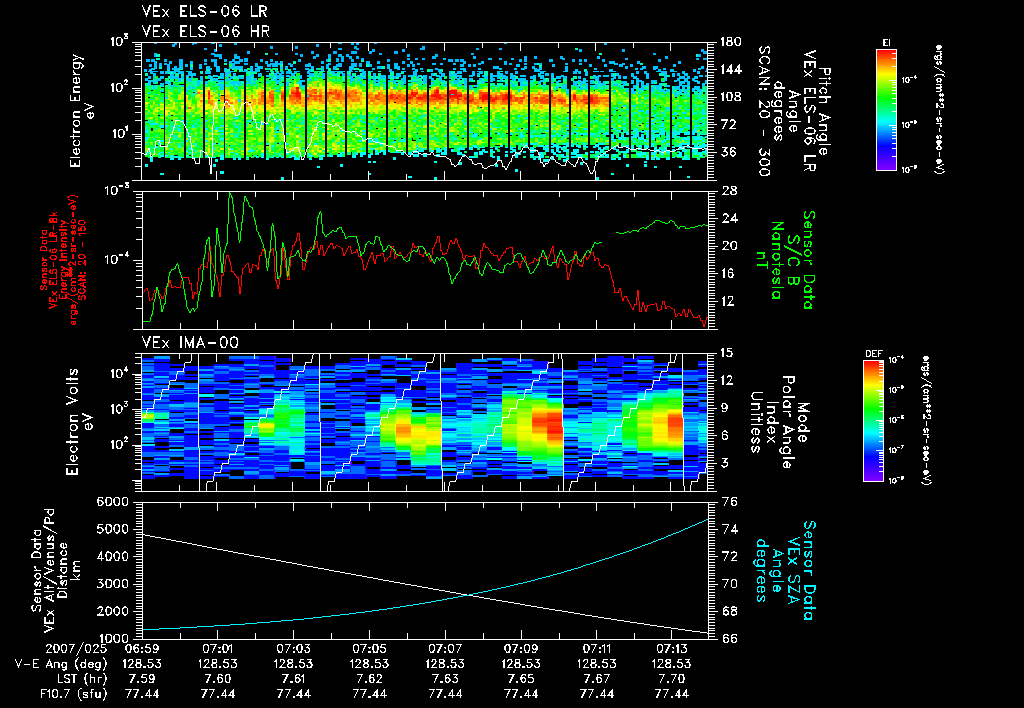Image resolution: width=1024 pixels, height=708 pixels.
Task: Click the '07:01' time tick label
Action: [217, 649]
